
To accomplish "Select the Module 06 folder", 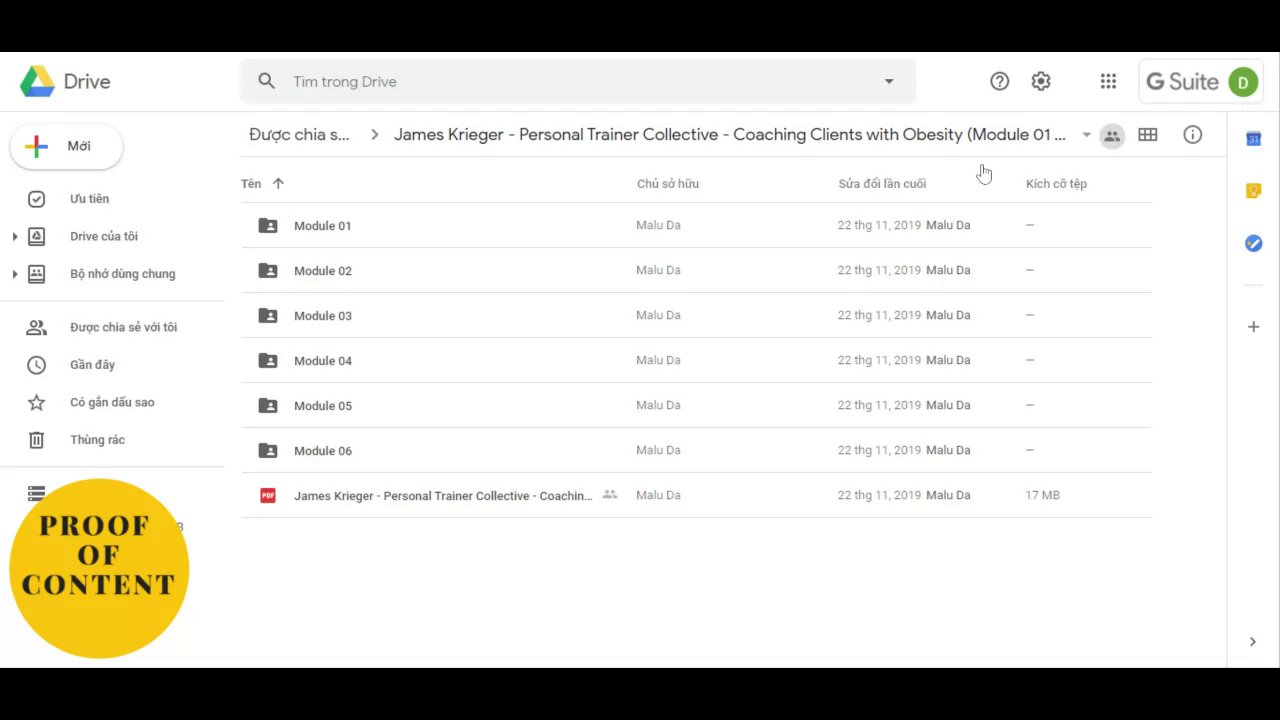I will pos(696,450).
